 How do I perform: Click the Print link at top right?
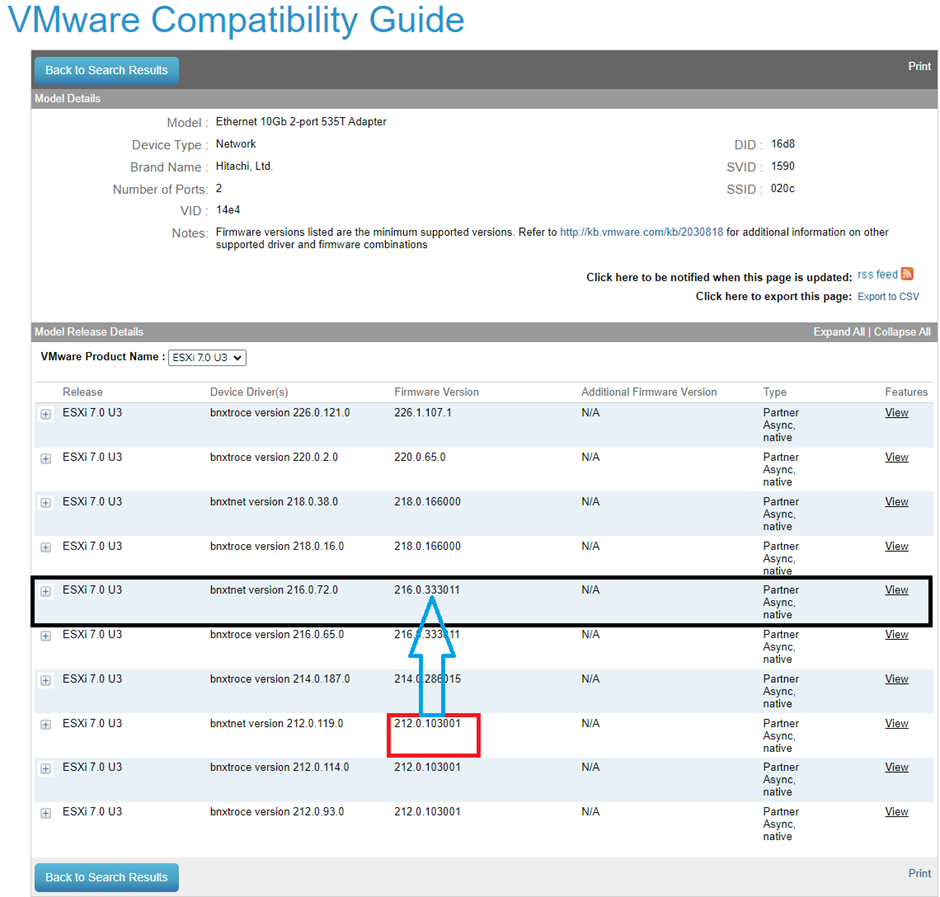point(919,67)
